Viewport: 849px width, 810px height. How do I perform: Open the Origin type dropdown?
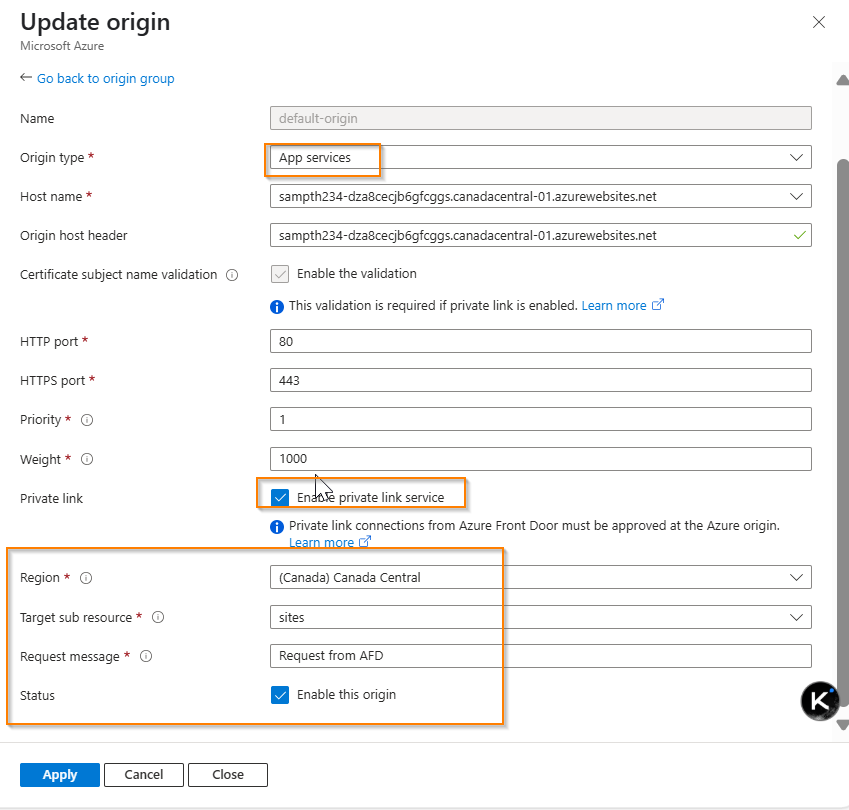[x=797, y=157]
